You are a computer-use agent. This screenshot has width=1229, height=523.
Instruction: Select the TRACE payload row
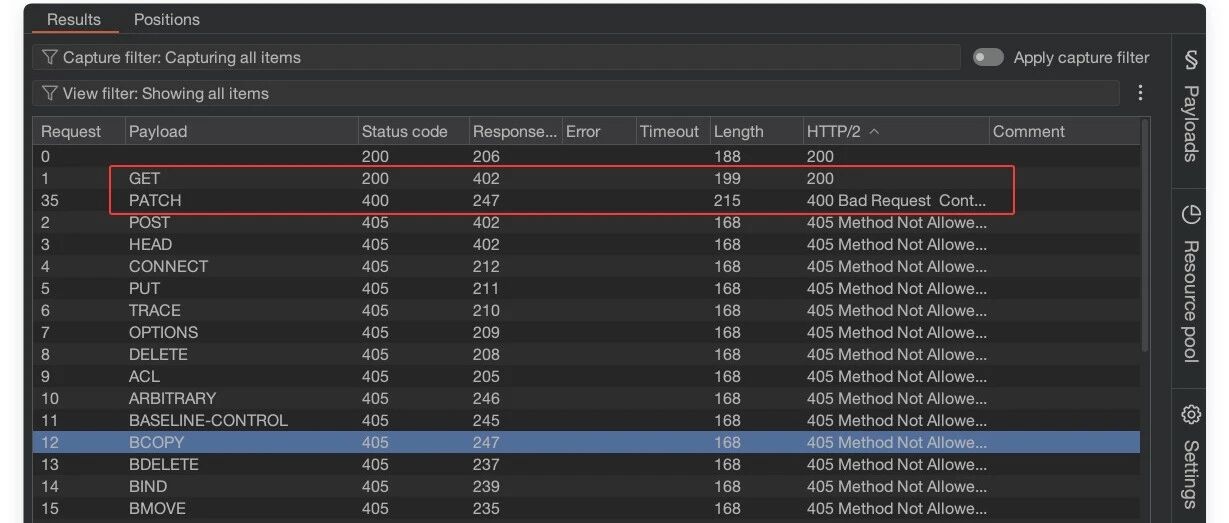(x=586, y=310)
